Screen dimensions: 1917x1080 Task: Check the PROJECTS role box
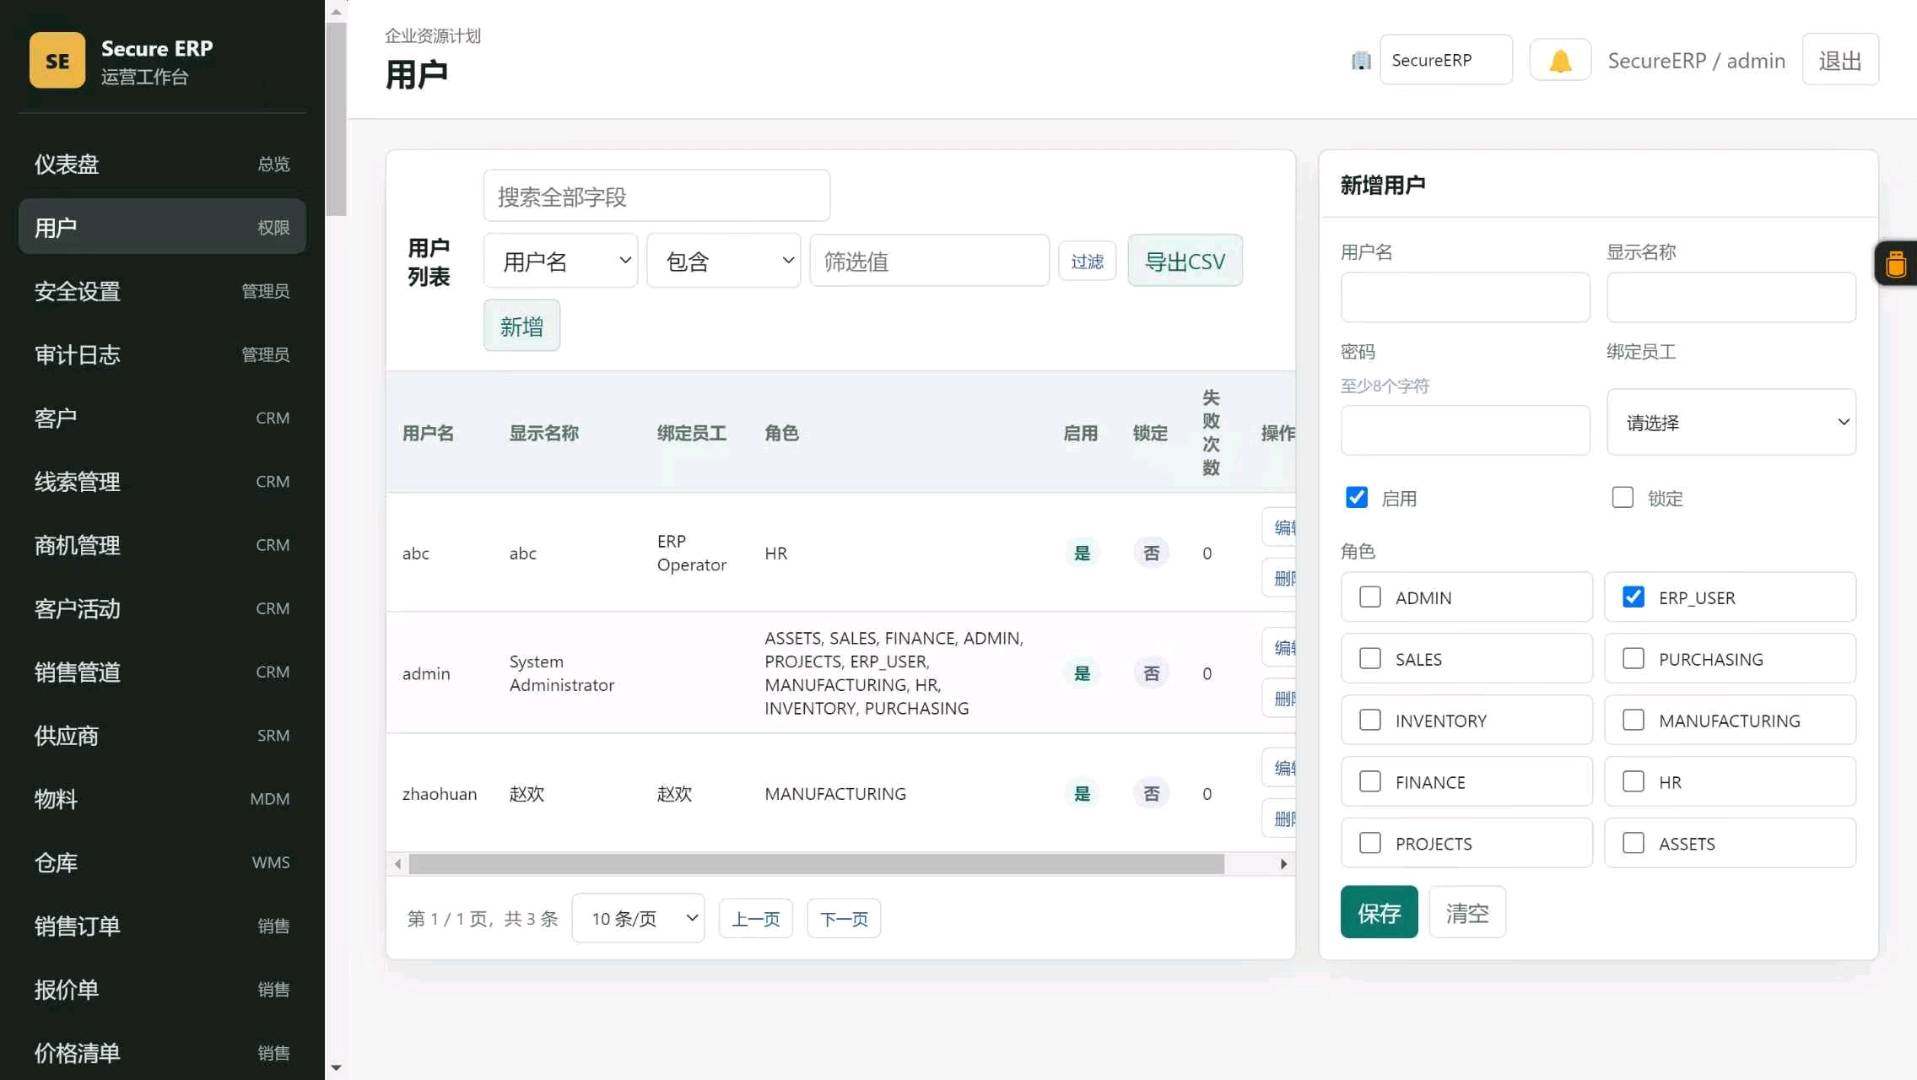click(1370, 843)
